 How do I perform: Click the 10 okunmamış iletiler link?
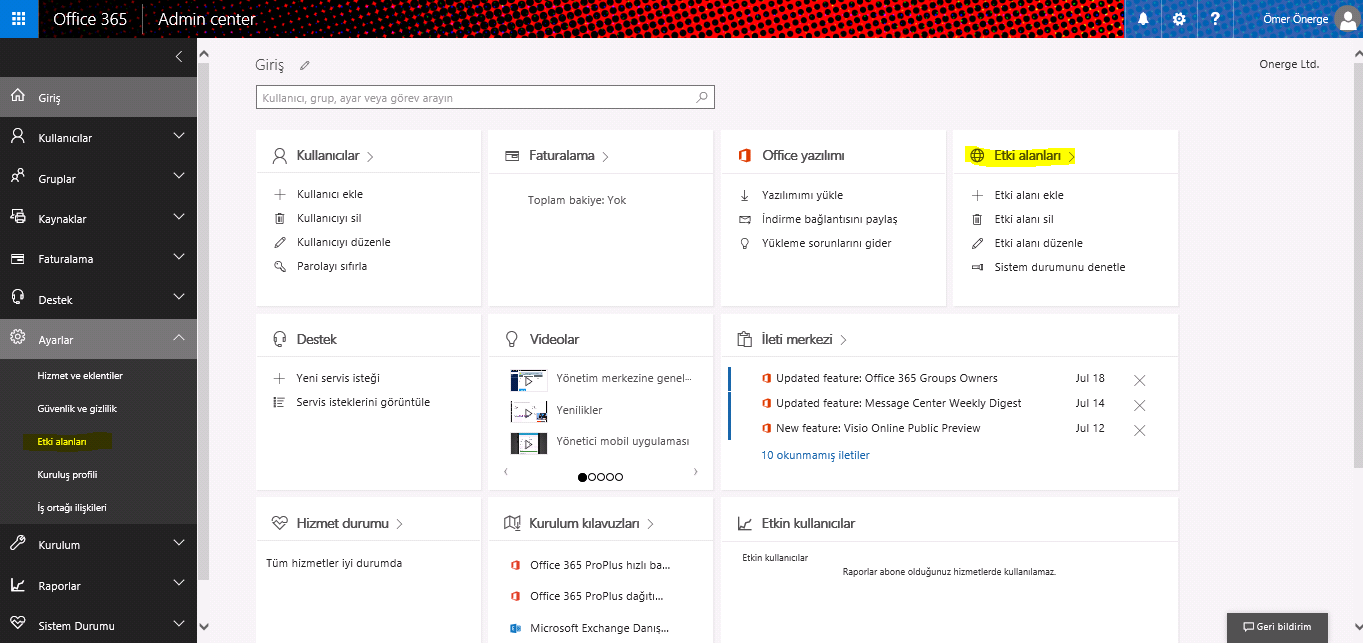tap(815, 455)
